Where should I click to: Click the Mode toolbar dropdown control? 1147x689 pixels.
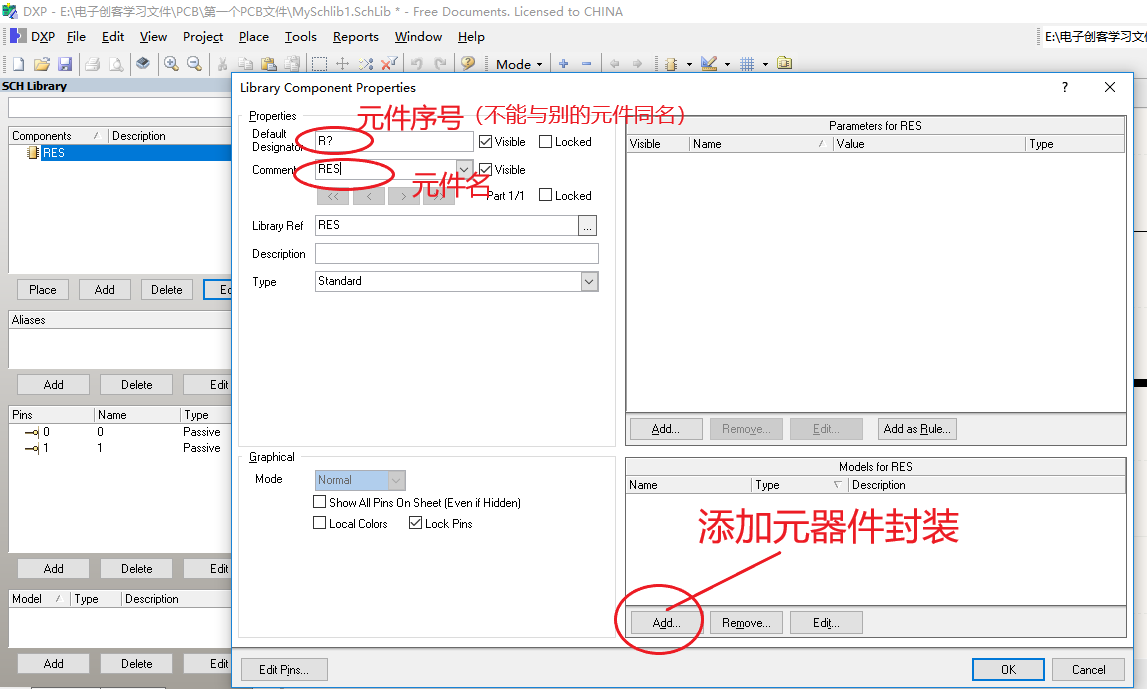(x=517, y=63)
